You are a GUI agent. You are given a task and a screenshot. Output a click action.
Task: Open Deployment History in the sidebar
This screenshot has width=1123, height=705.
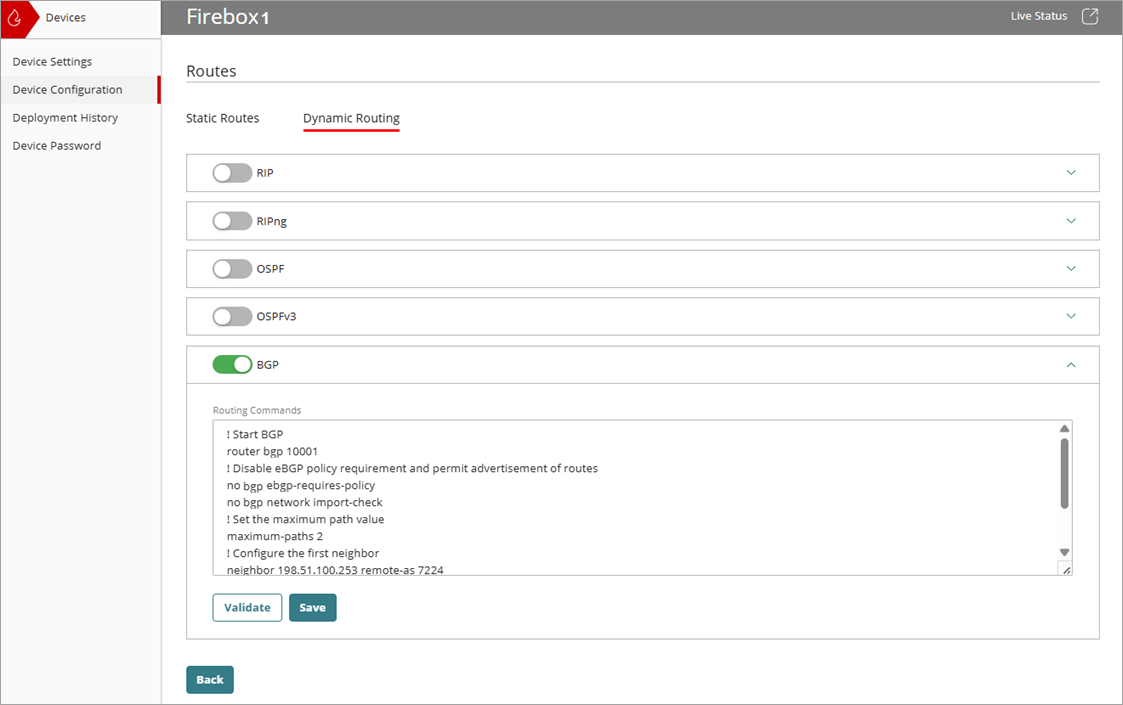[64, 117]
